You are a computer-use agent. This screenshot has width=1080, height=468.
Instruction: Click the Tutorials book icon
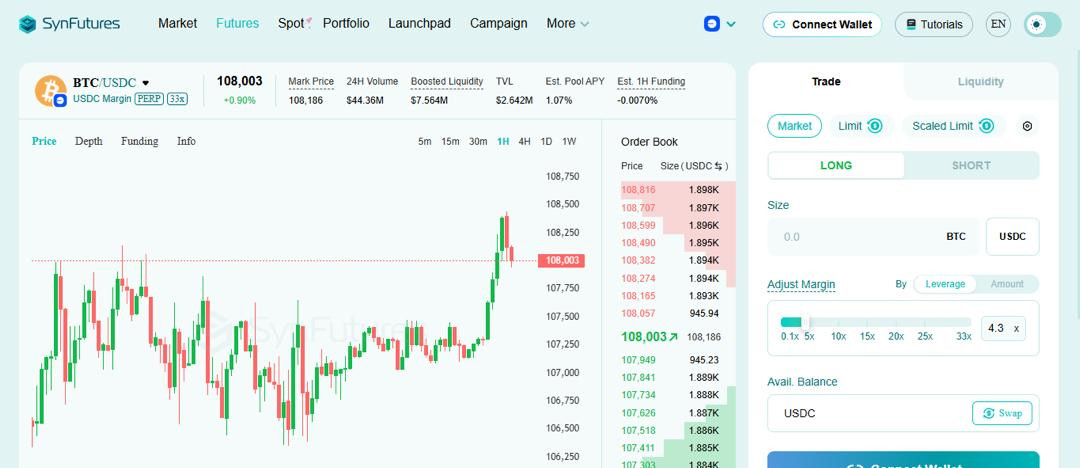pos(910,24)
